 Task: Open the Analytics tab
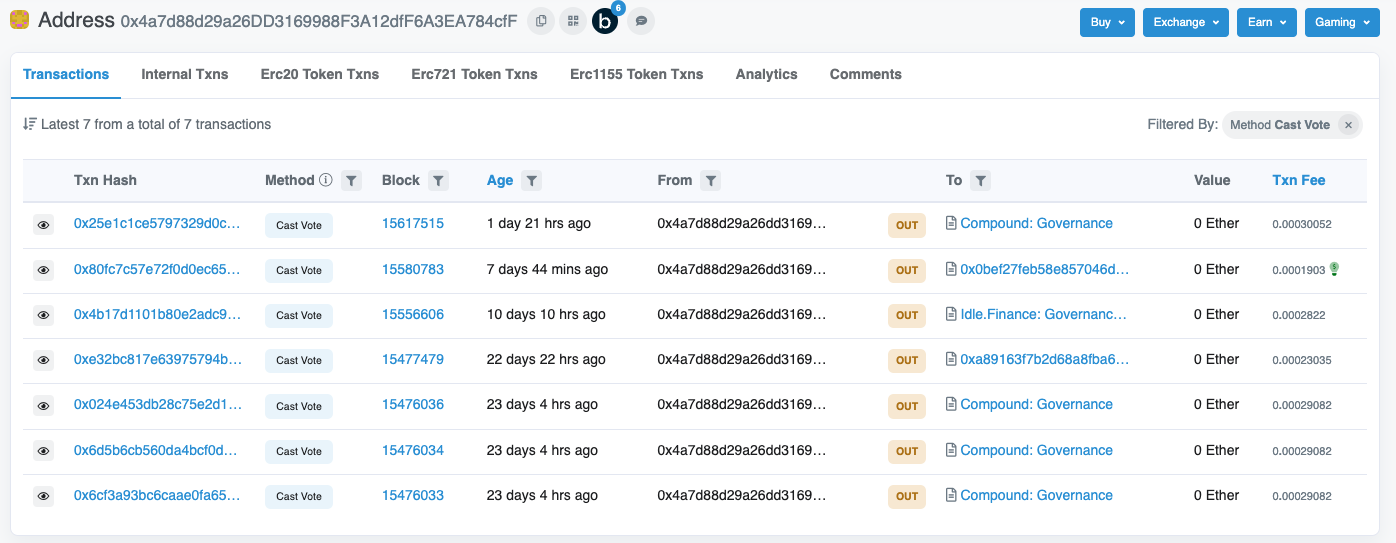767,74
